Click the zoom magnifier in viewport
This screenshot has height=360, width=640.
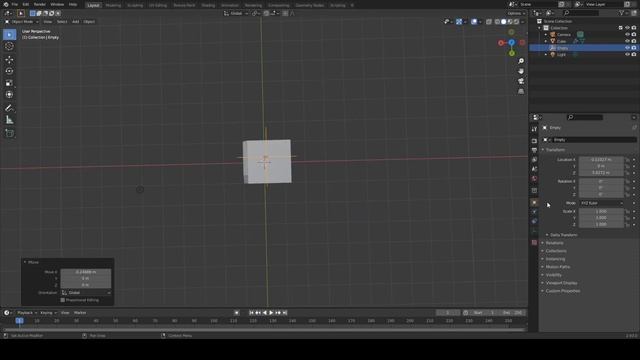521,61
